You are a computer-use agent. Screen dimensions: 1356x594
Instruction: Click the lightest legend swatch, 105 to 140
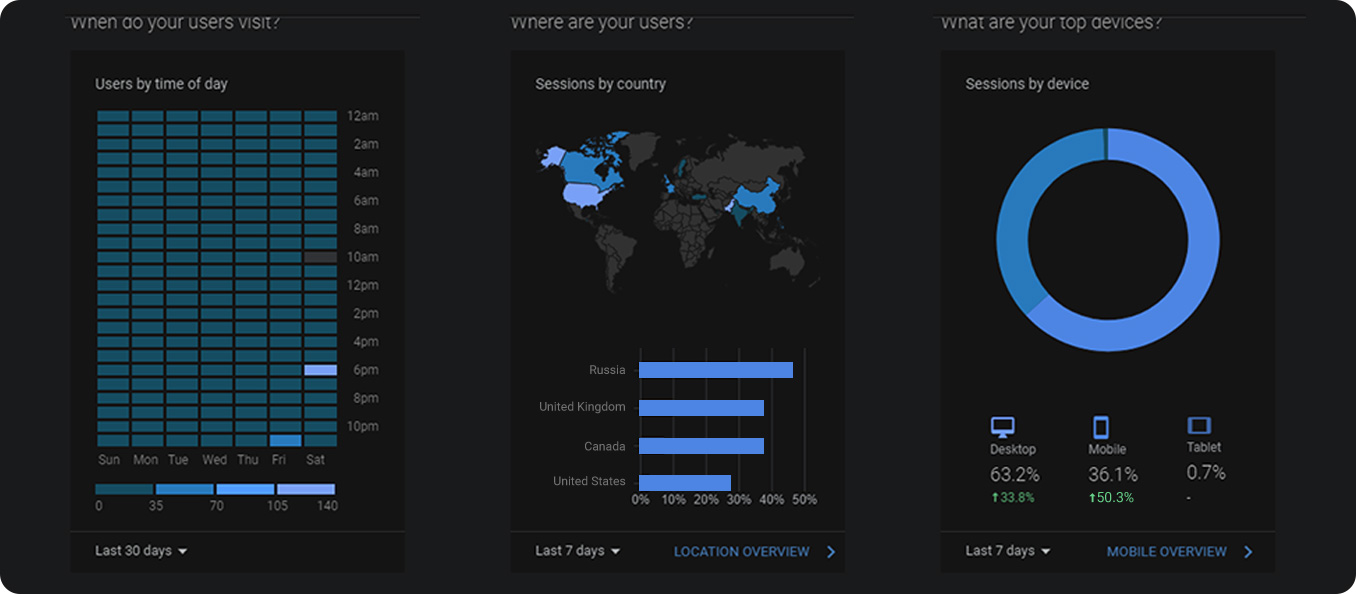tap(306, 489)
